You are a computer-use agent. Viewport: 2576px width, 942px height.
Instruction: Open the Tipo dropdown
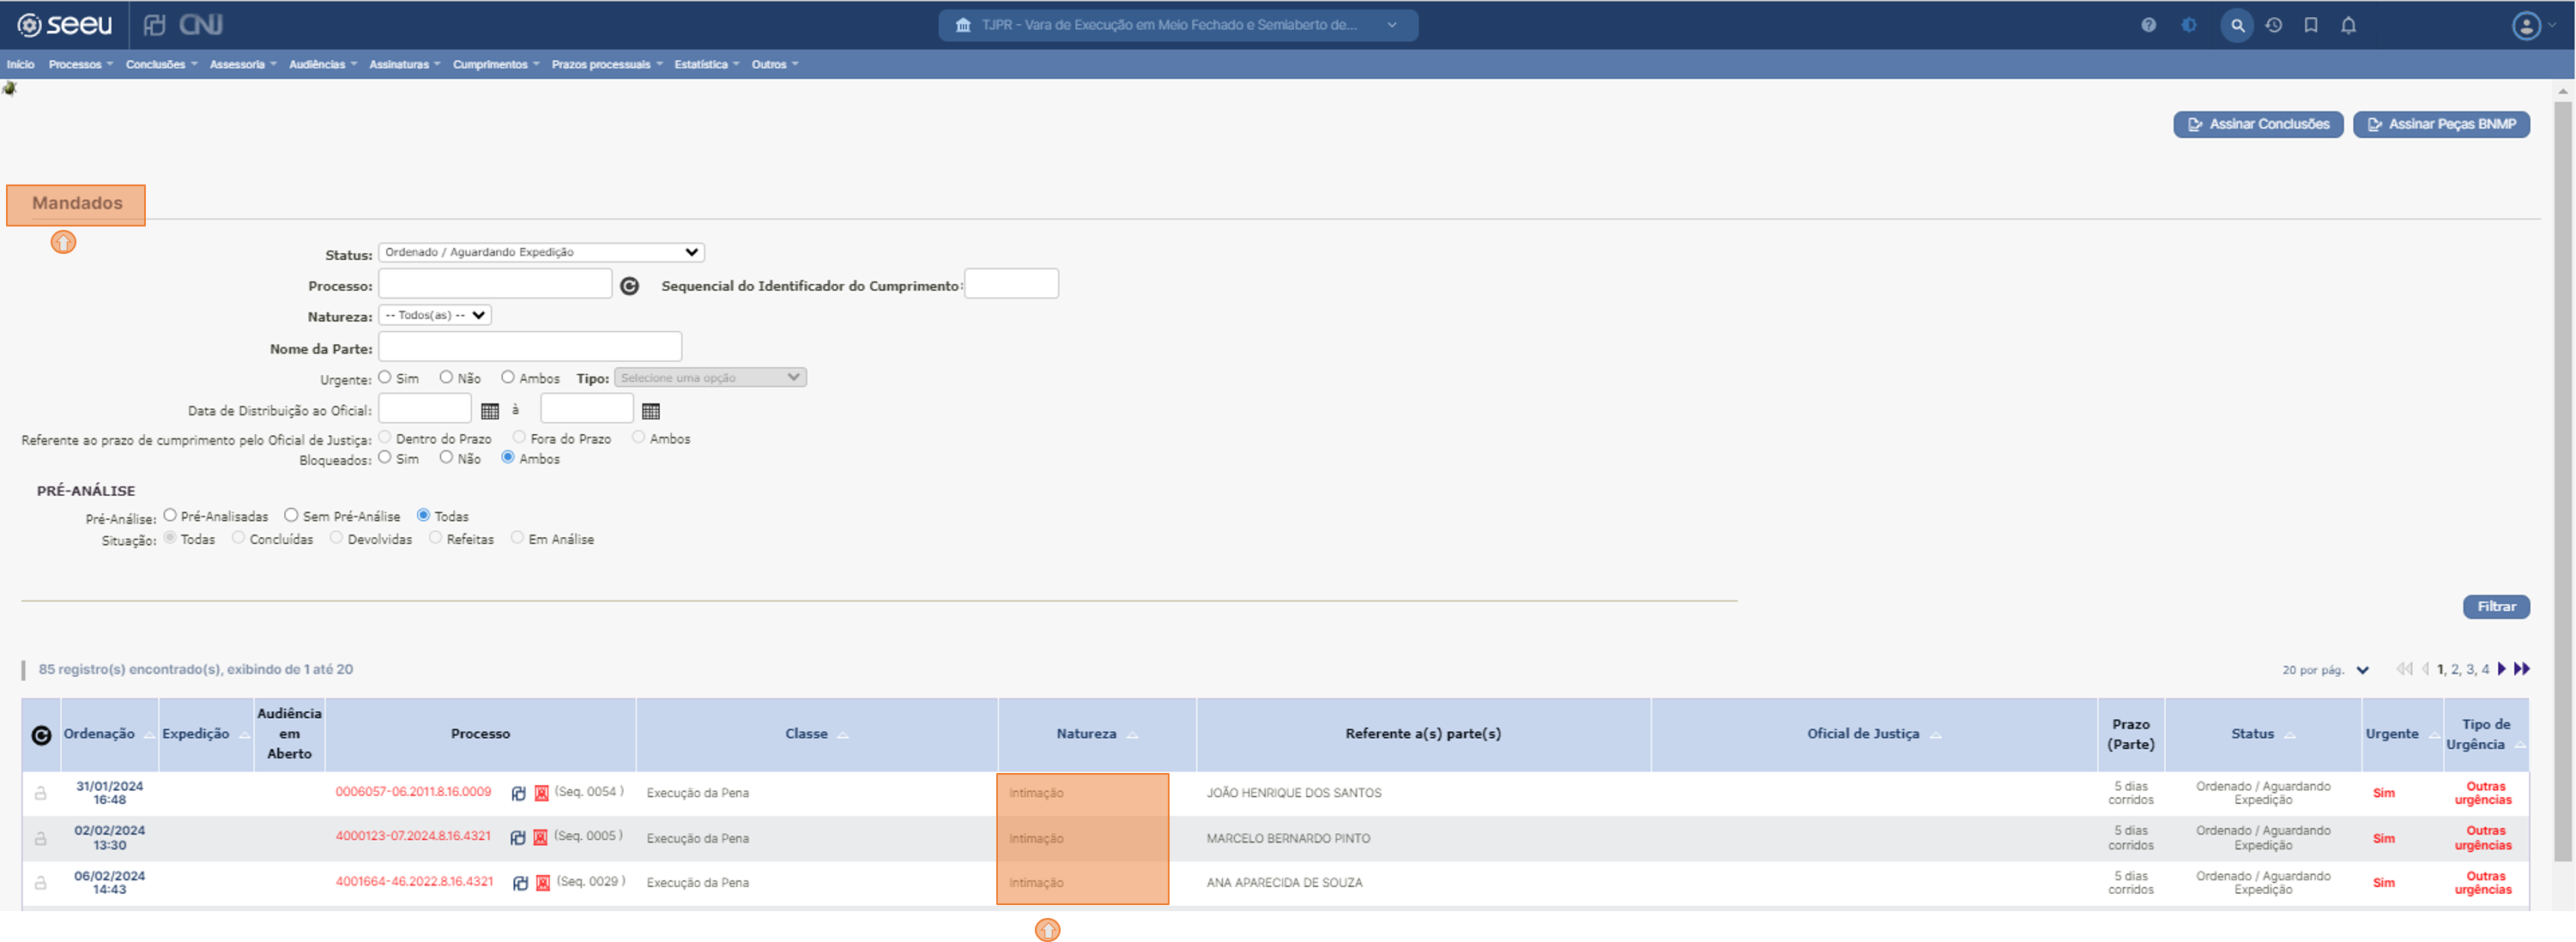coord(710,378)
